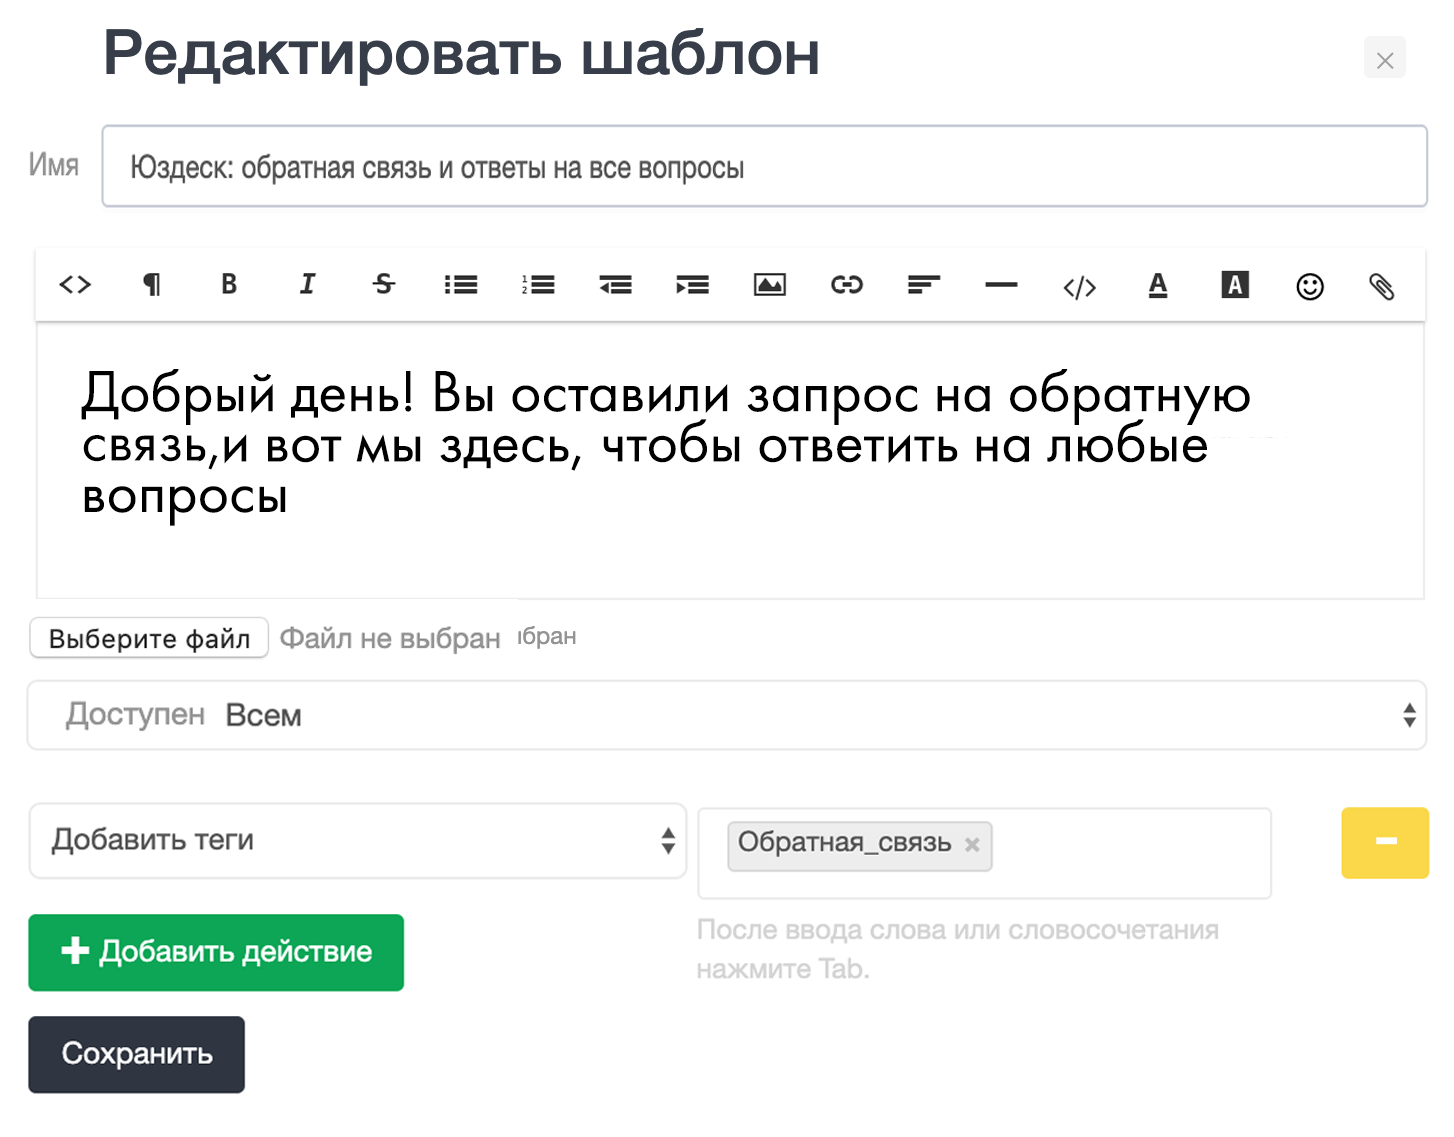Attach a file via the paperclip icon
1454x1137 pixels.
pos(1382,287)
